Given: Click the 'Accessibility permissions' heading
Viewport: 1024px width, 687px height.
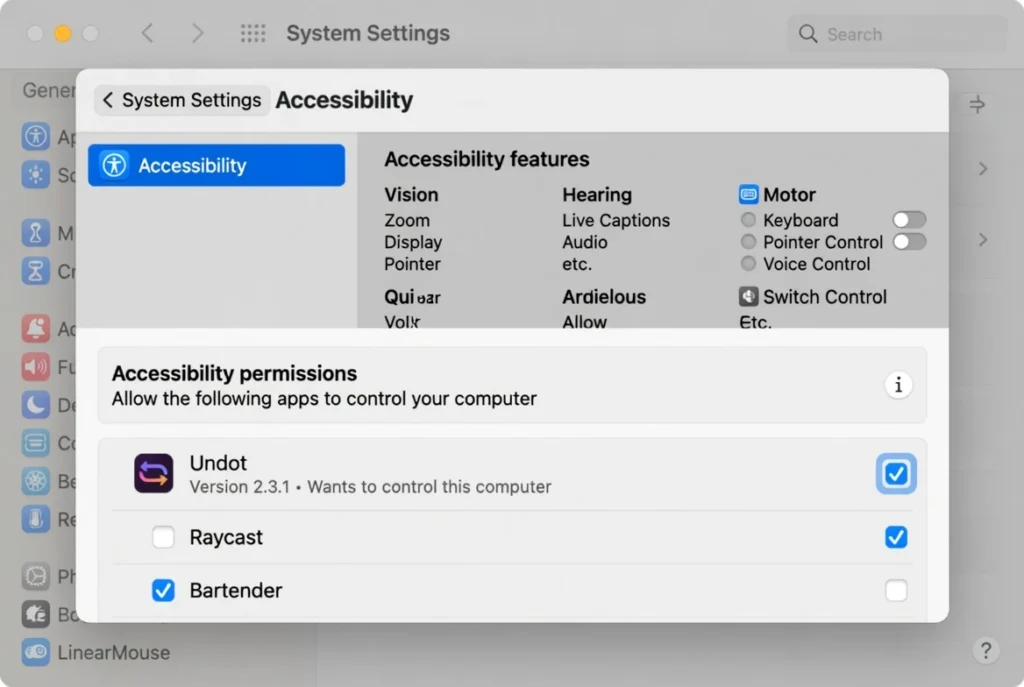Looking at the screenshot, I should click(234, 373).
